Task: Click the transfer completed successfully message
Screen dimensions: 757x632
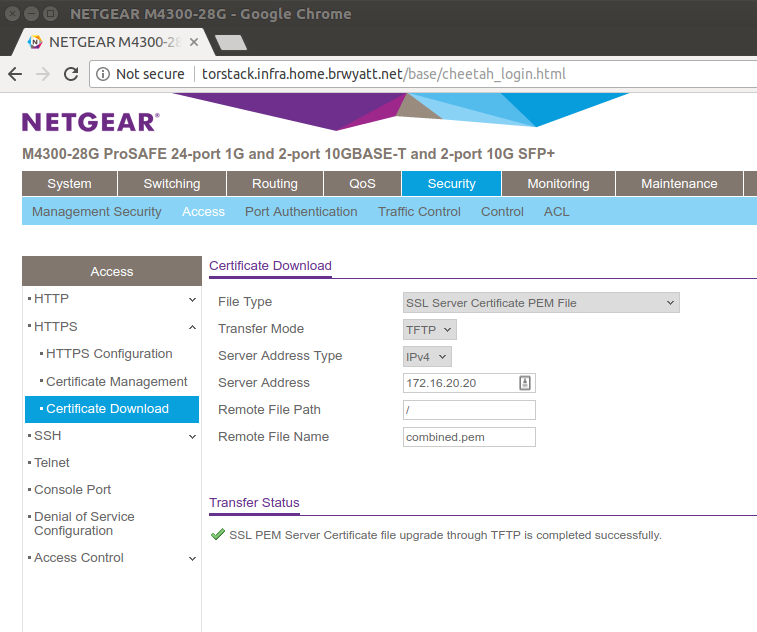Action: pos(445,535)
